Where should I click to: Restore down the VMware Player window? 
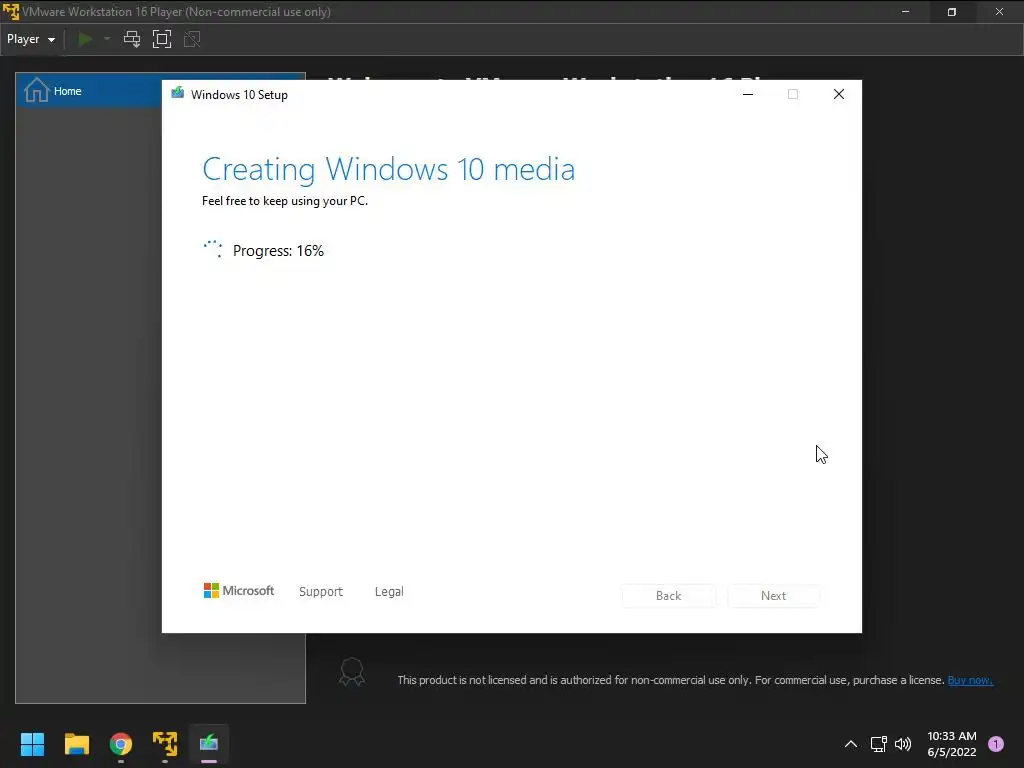pos(952,12)
